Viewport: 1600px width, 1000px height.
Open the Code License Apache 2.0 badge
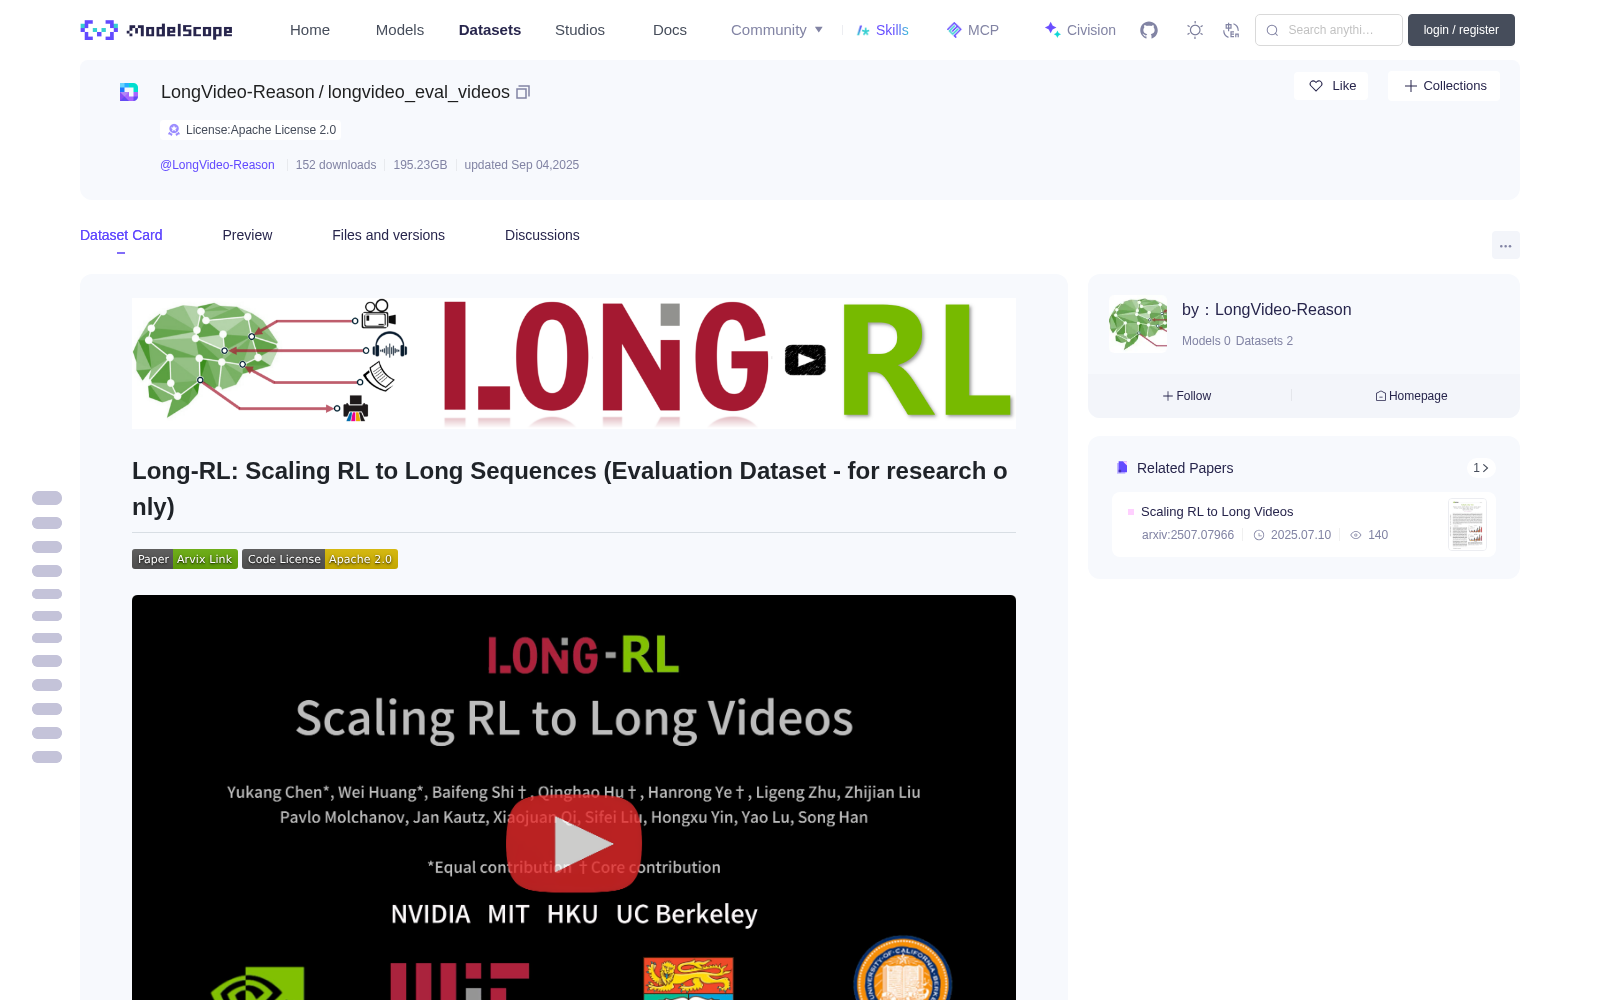point(320,559)
